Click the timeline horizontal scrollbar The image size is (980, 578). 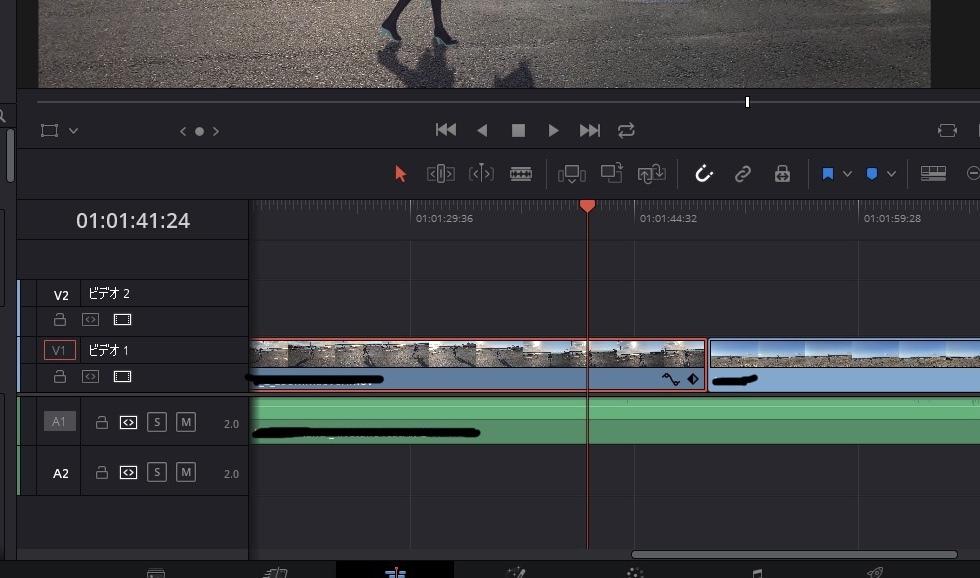pos(794,554)
